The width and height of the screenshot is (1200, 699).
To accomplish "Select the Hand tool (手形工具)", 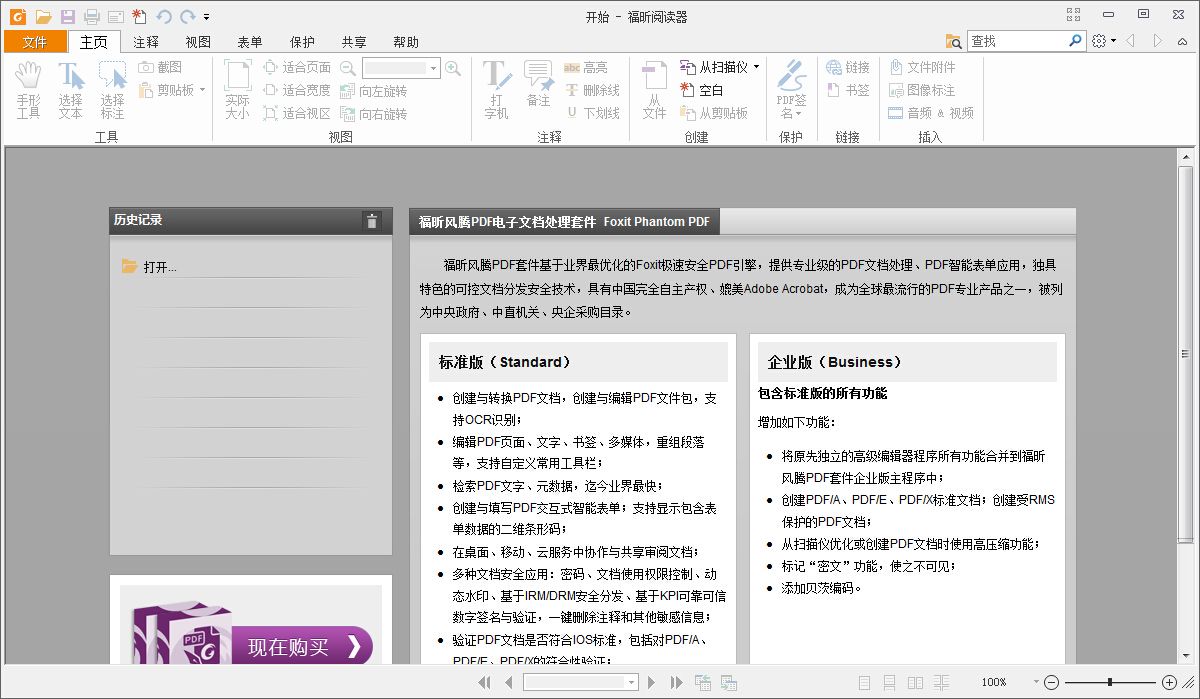I will (28, 90).
